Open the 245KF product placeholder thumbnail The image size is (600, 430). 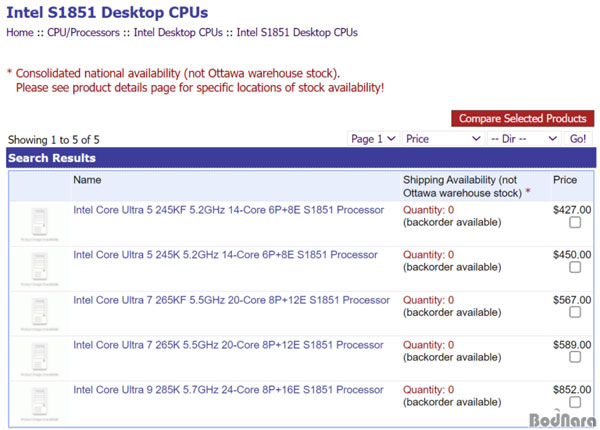click(39, 224)
